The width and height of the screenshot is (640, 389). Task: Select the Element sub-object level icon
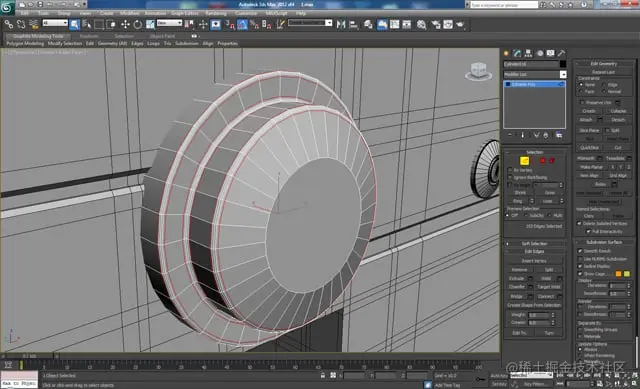coord(552,161)
